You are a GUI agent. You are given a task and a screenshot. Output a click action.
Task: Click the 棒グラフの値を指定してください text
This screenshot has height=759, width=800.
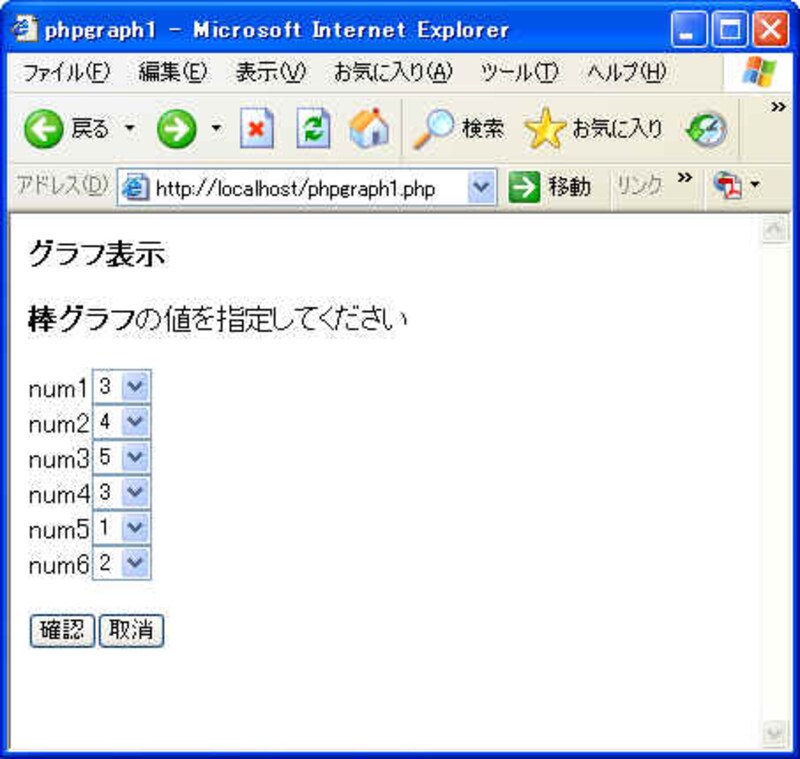(217, 319)
